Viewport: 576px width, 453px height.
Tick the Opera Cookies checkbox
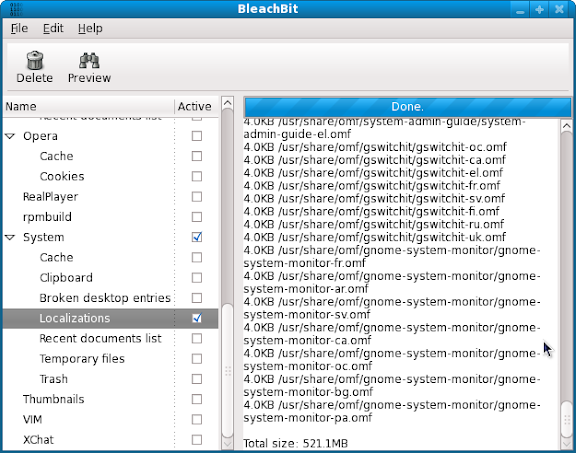(197, 176)
